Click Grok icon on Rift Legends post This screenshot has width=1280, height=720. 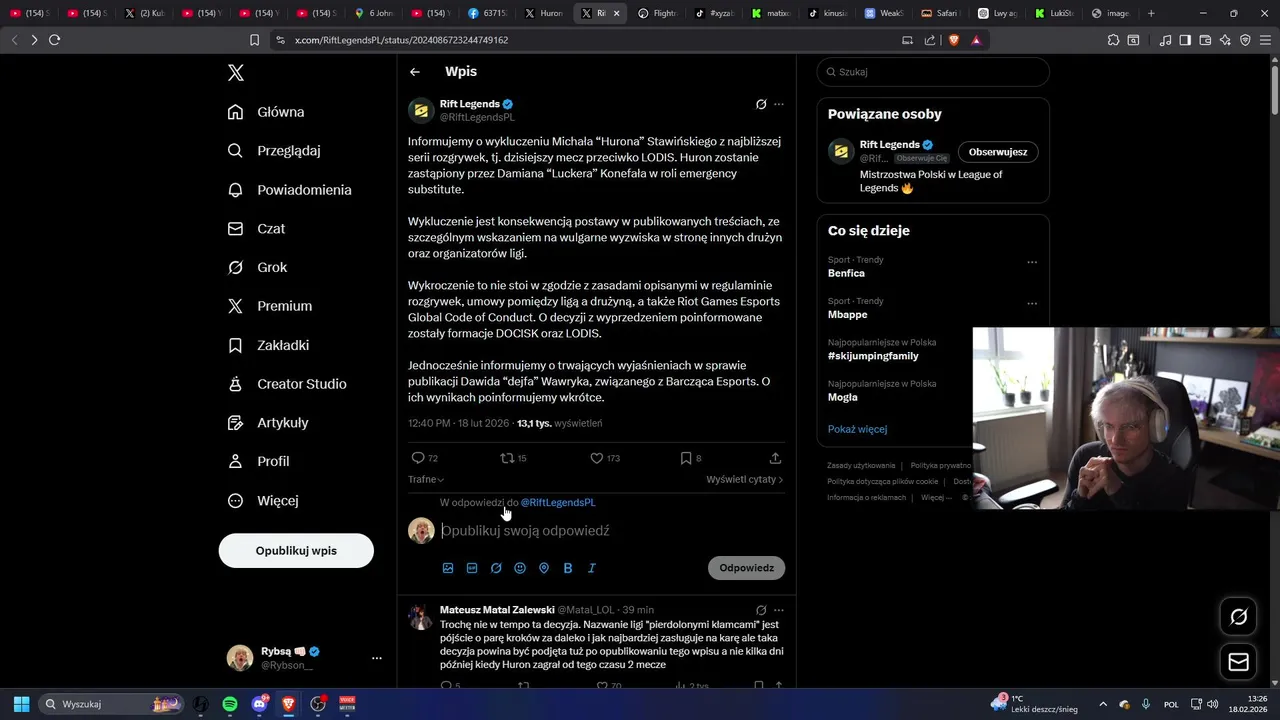pos(761,104)
